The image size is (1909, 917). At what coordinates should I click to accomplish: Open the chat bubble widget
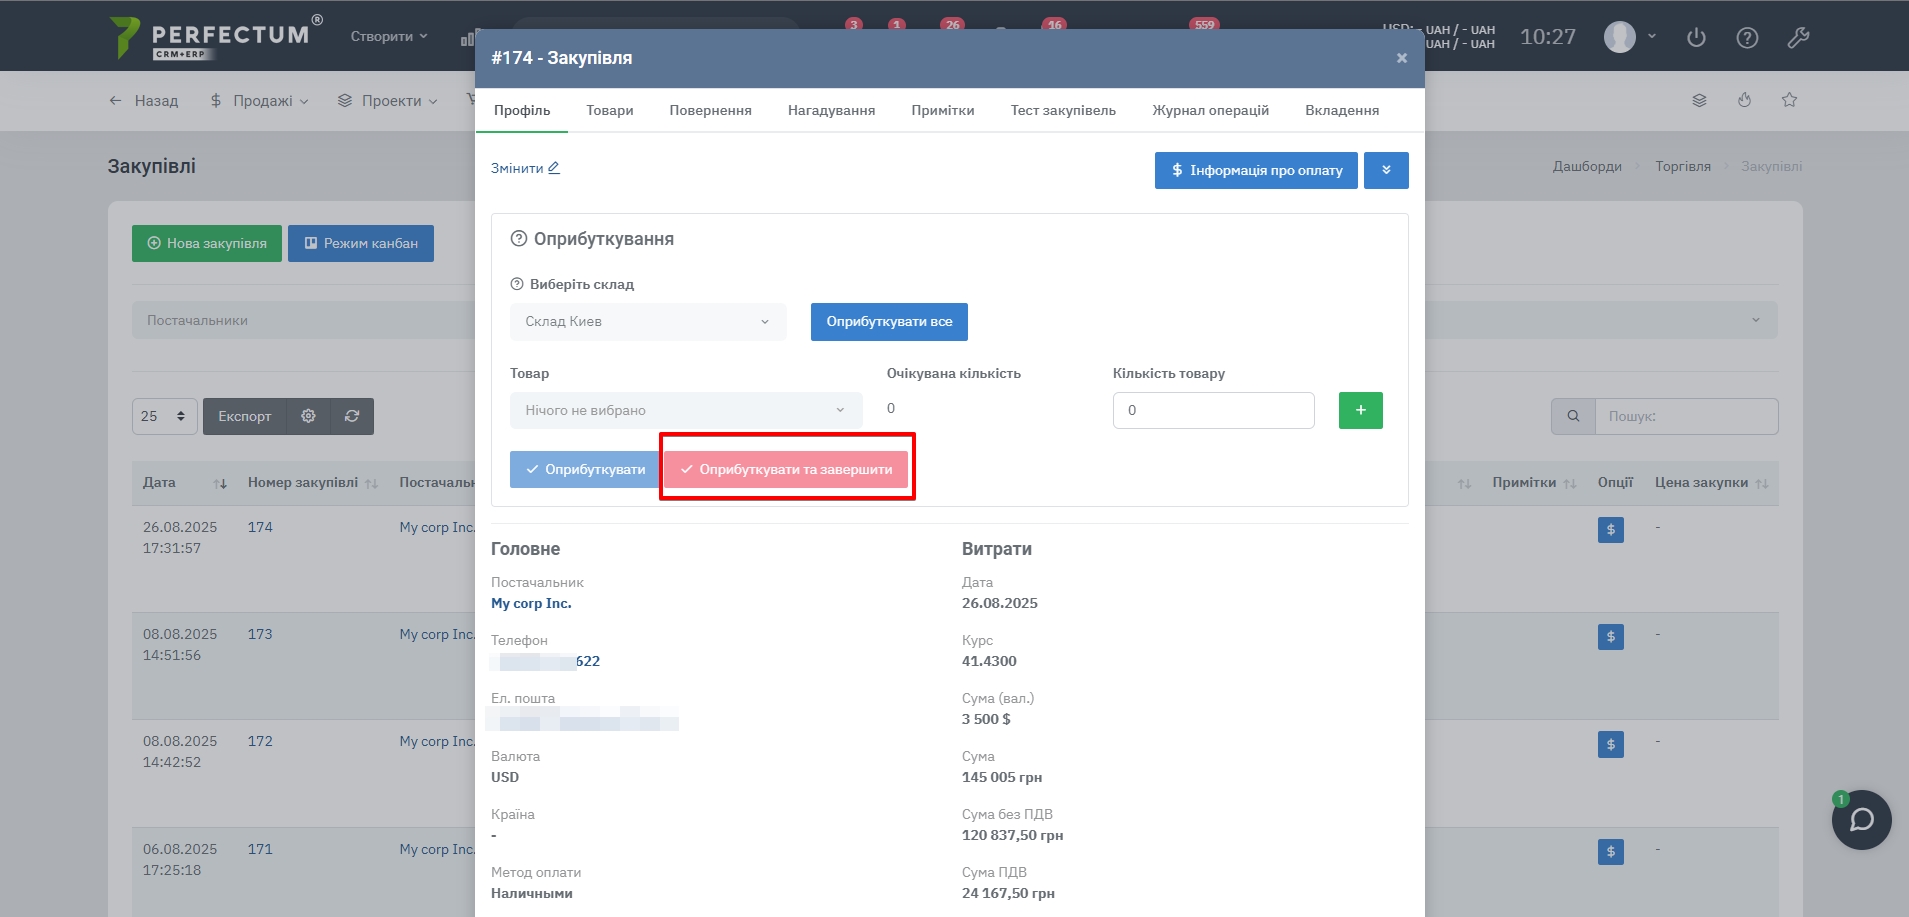pos(1861,820)
